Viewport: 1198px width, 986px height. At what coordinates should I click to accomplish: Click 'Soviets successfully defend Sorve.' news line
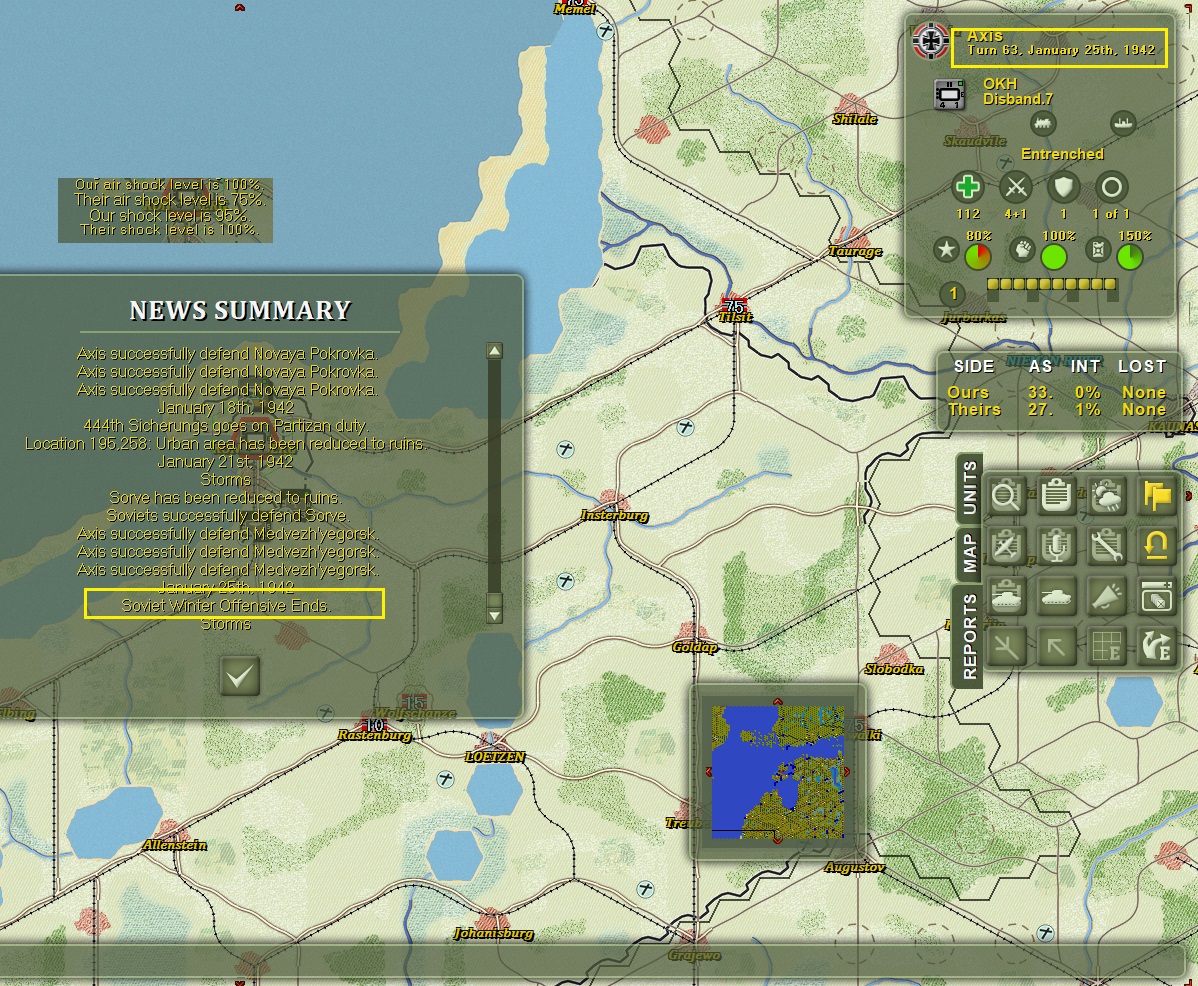click(227, 516)
